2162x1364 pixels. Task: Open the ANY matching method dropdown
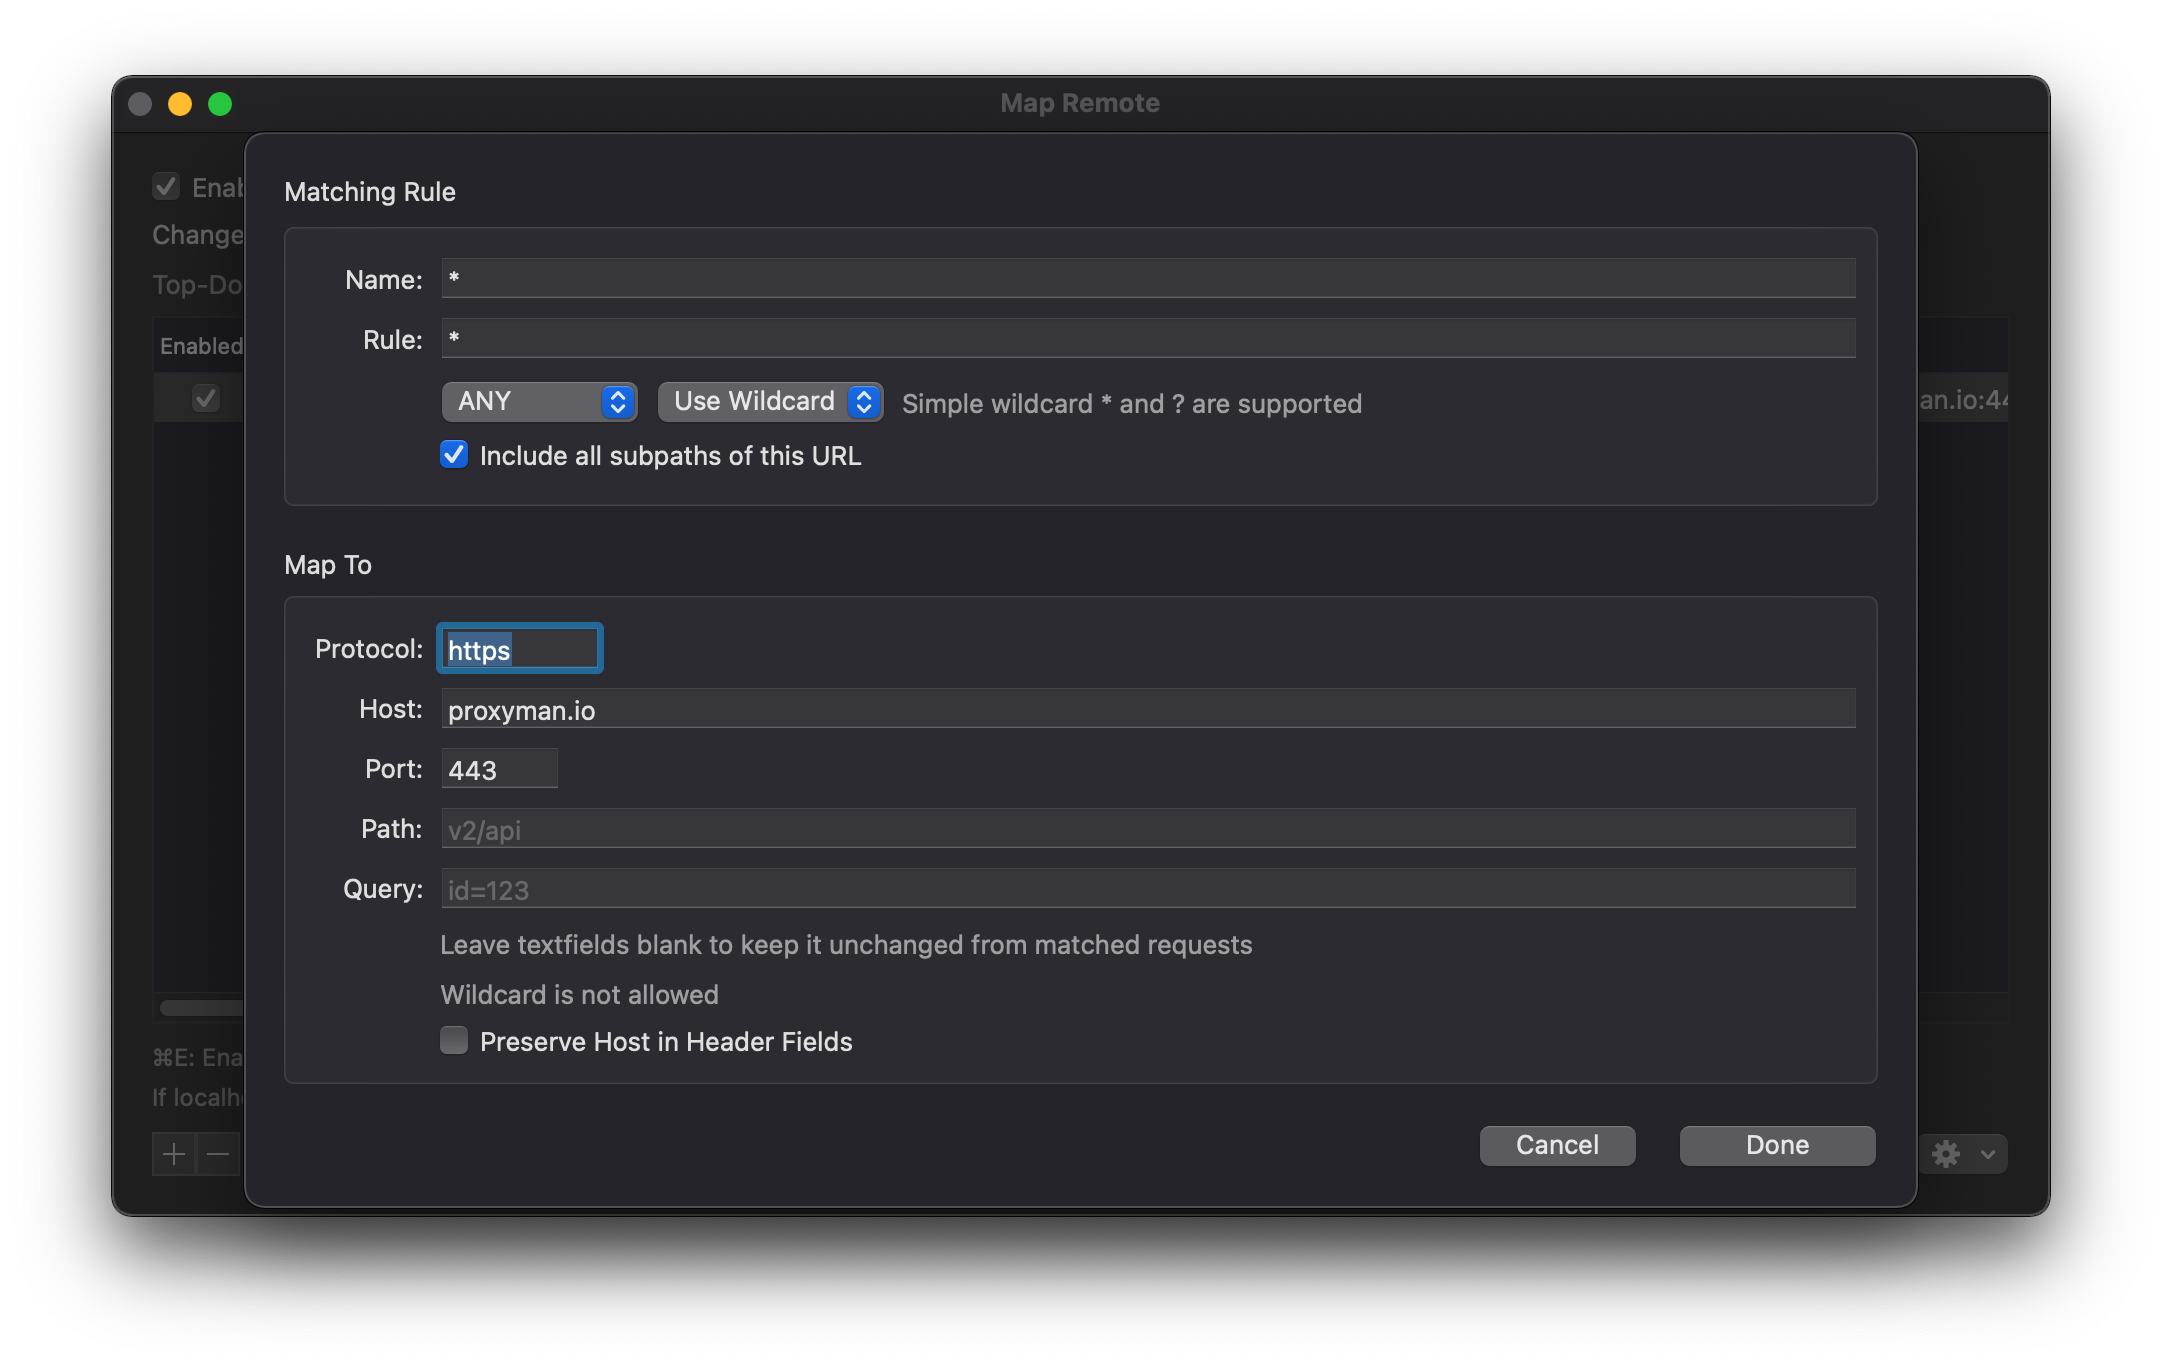(538, 402)
